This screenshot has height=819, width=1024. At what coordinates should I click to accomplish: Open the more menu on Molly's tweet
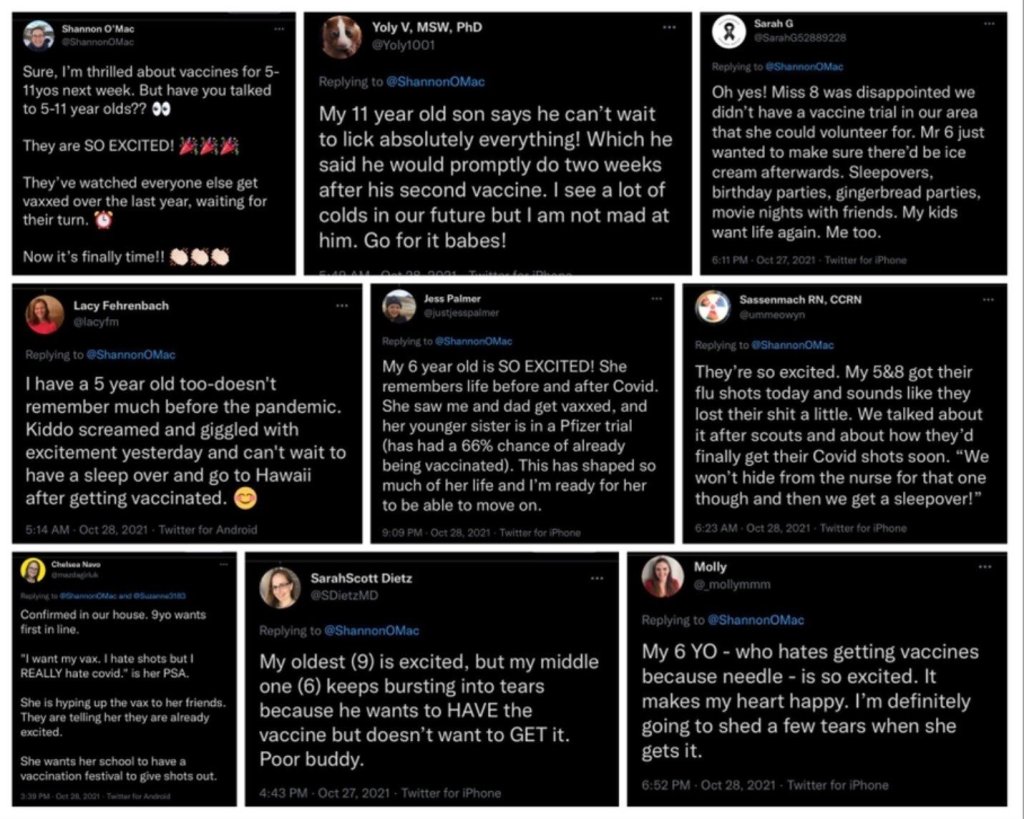click(x=987, y=568)
